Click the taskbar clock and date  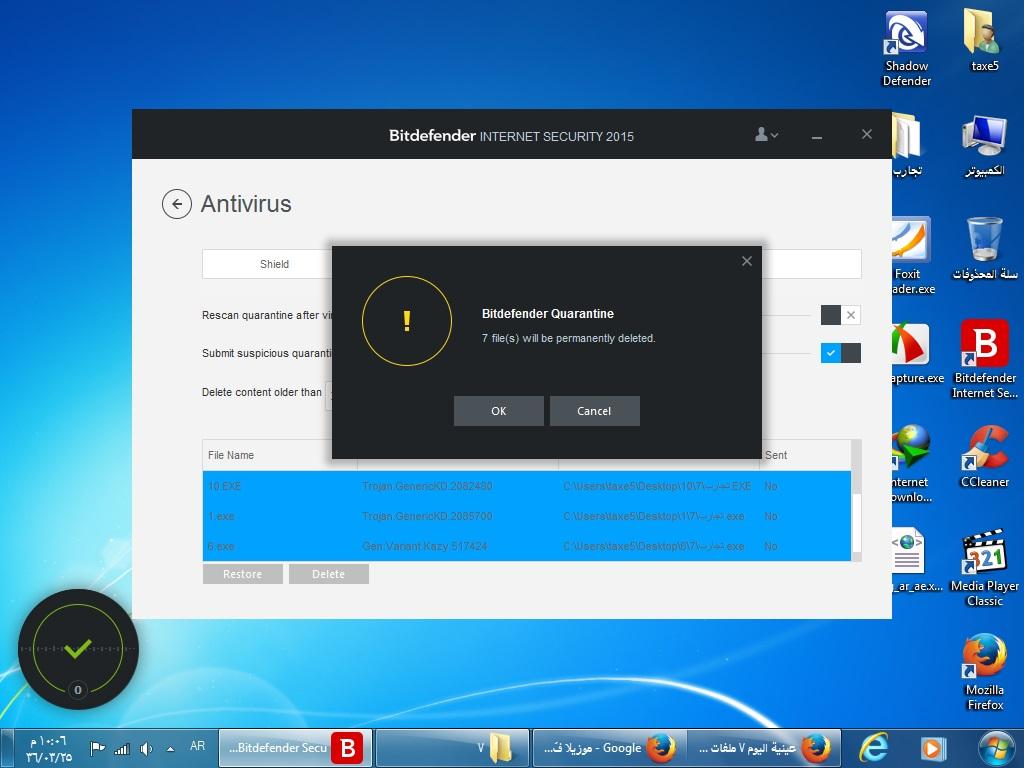[x=48, y=749]
